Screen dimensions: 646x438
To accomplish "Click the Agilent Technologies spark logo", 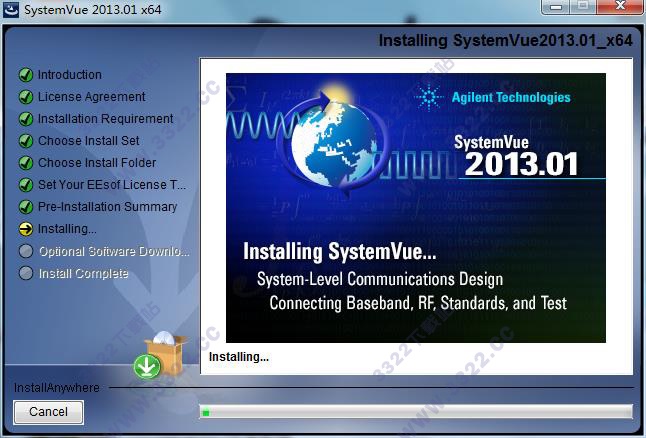I will (x=429, y=97).
